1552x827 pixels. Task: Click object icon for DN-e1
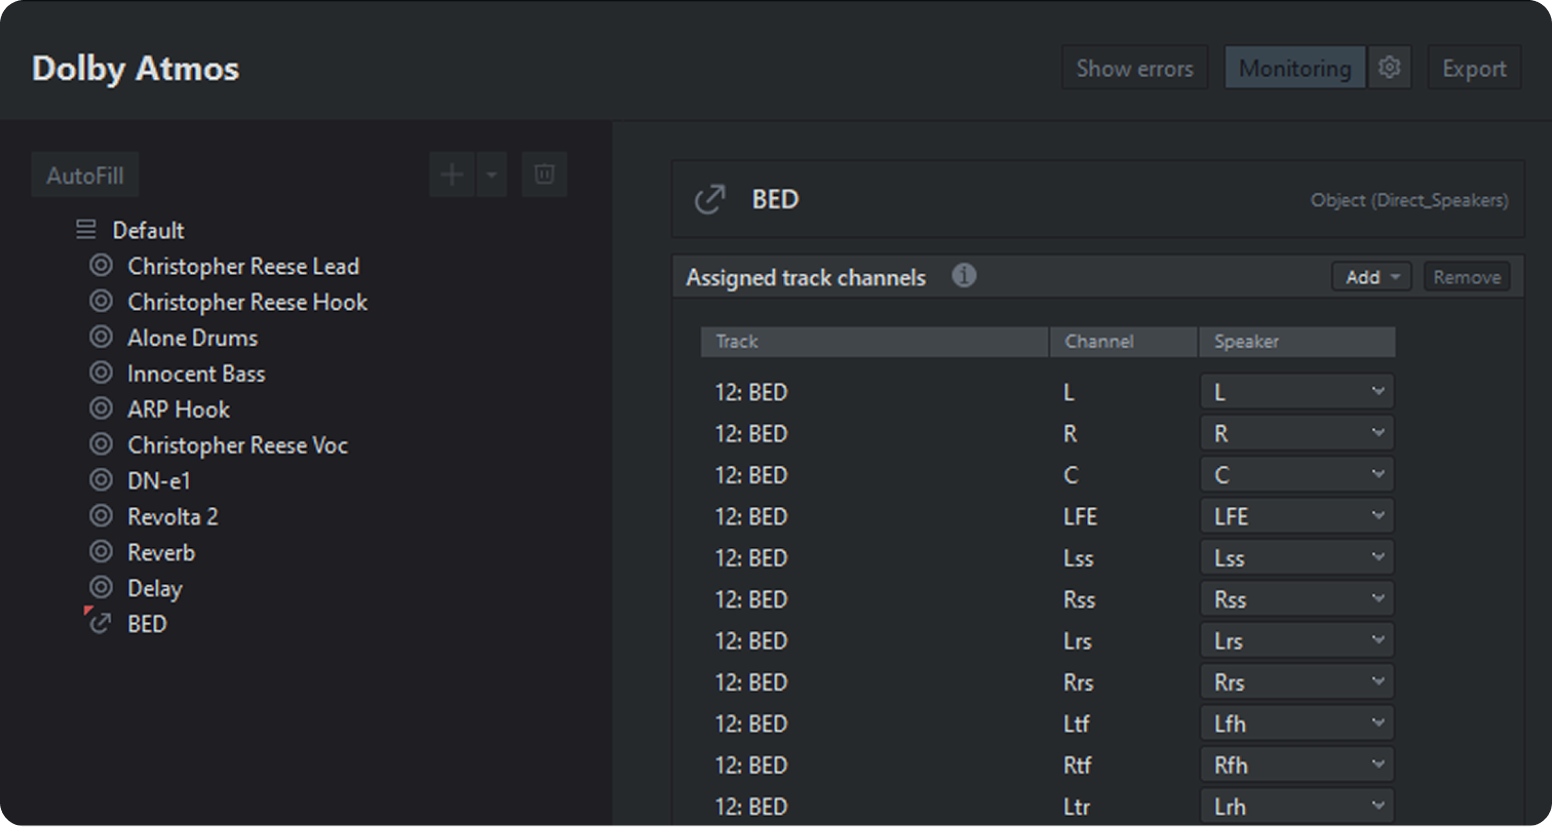(x=101, y=479)
